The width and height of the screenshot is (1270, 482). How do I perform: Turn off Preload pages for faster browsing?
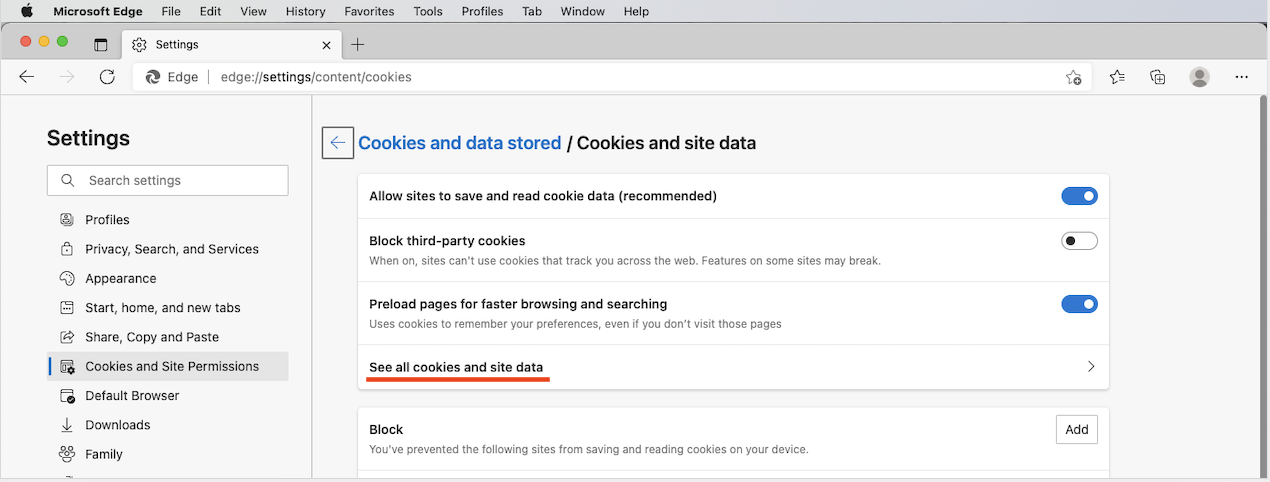pyautogui.click(x=1079, y=304)
